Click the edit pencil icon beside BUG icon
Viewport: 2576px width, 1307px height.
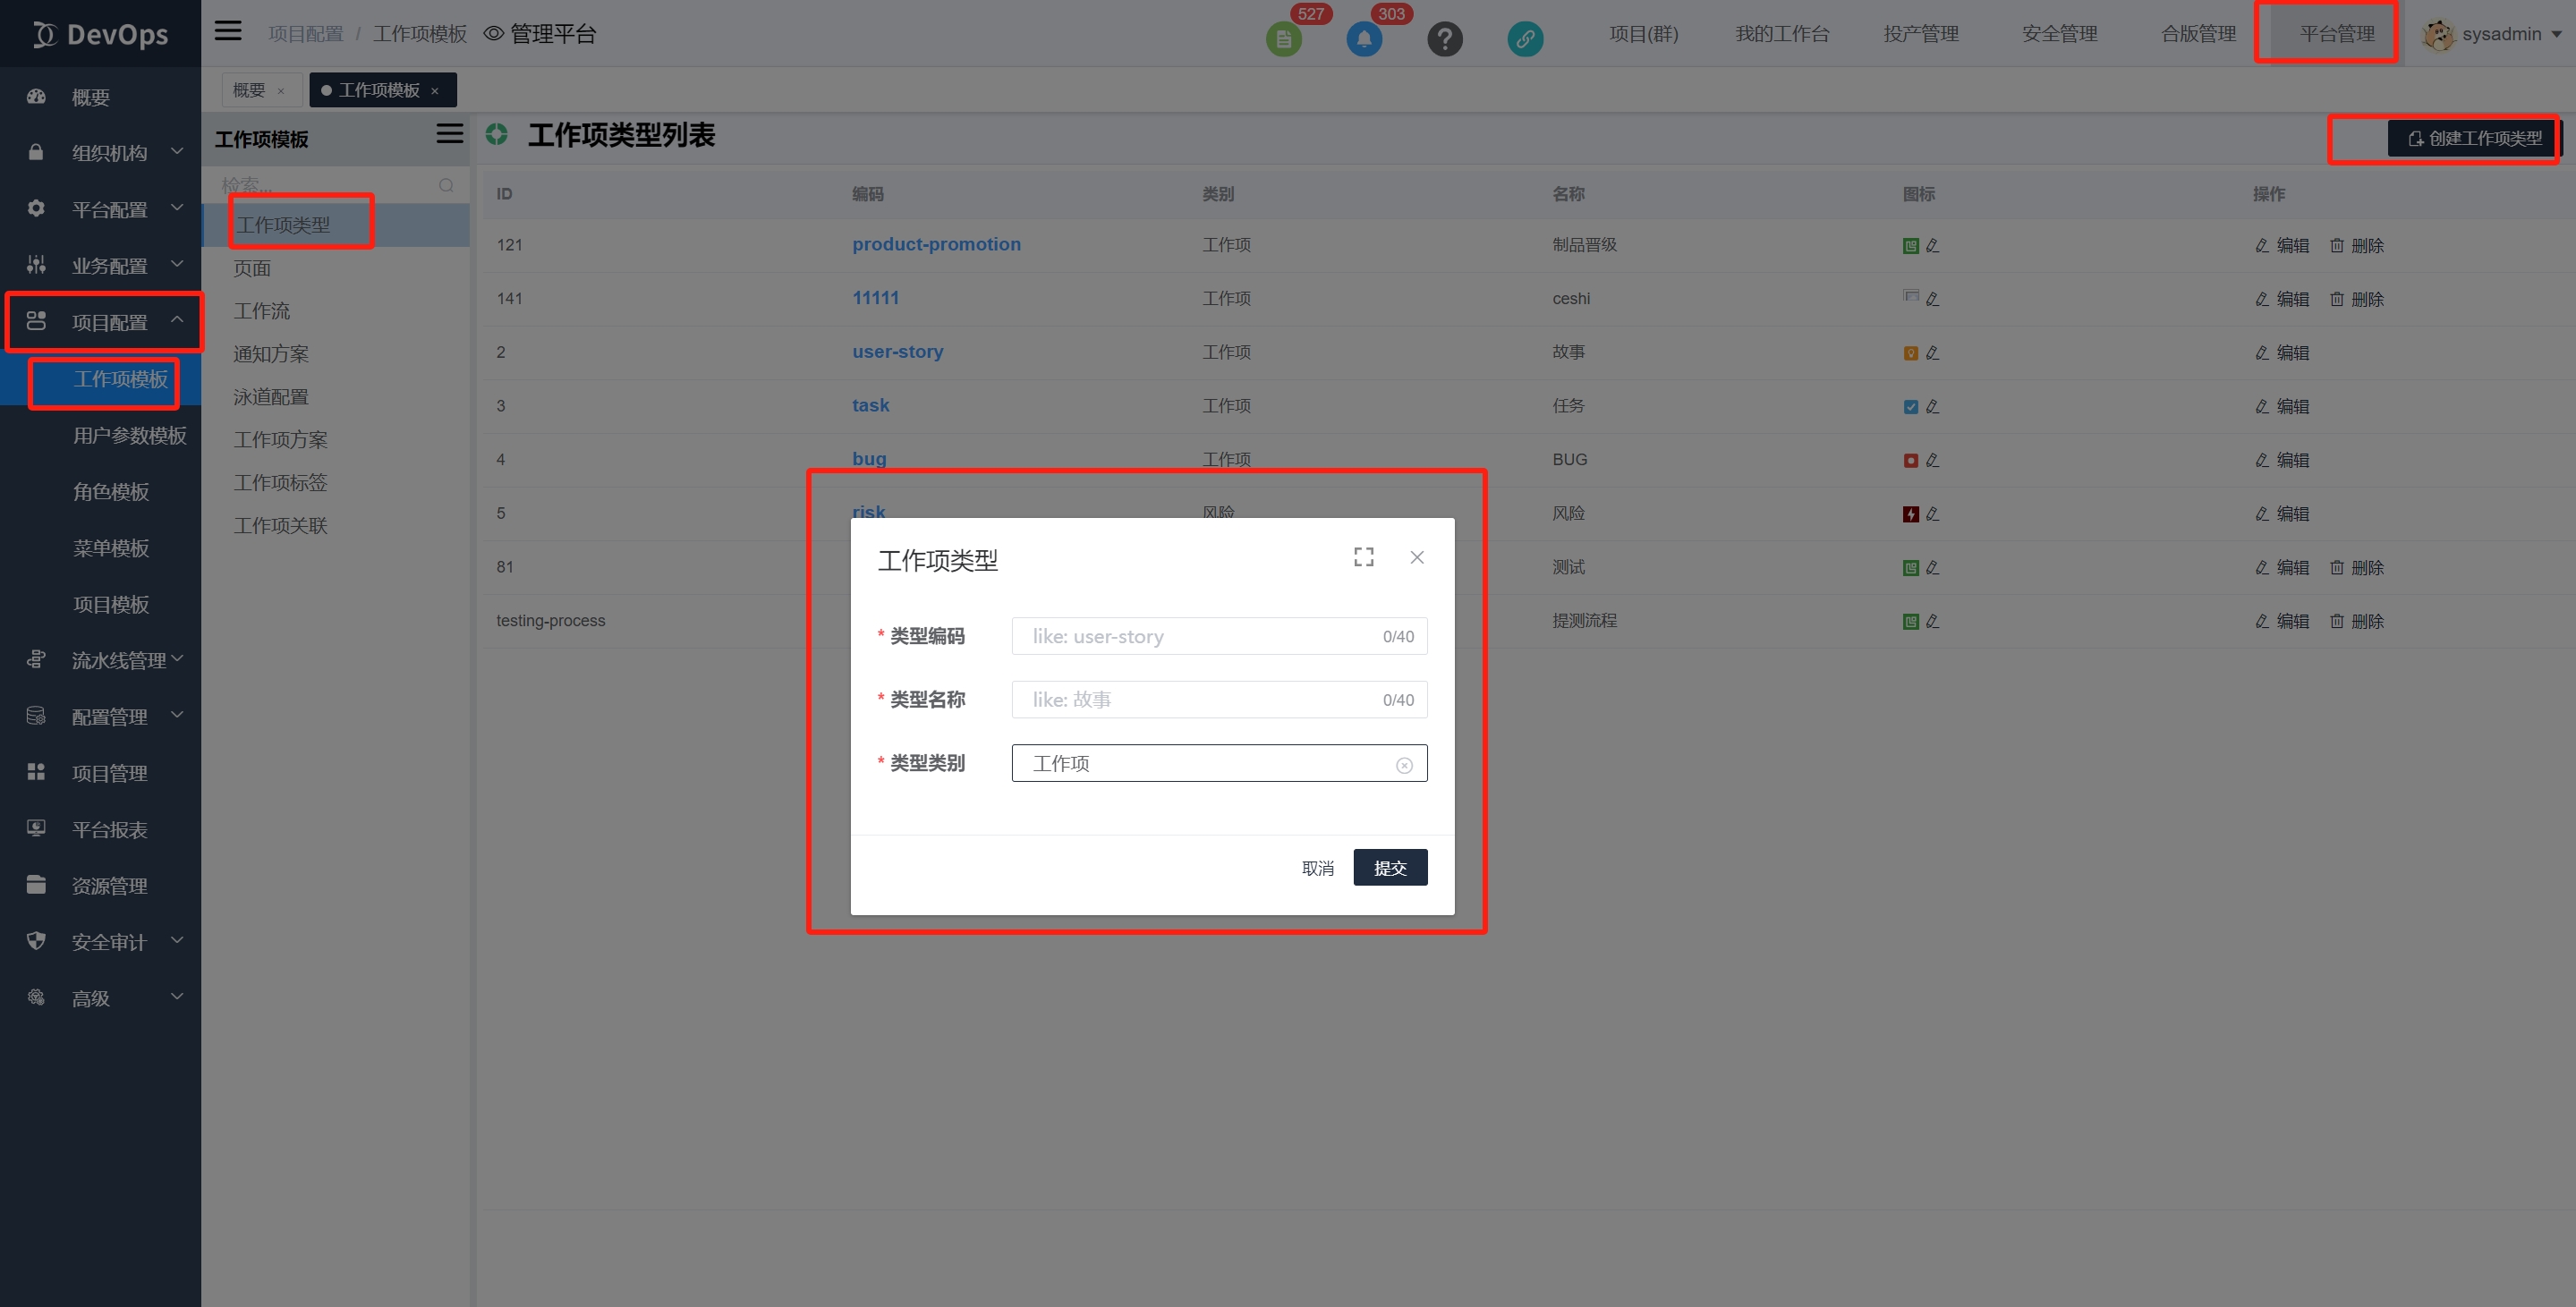click(1932, 460)
